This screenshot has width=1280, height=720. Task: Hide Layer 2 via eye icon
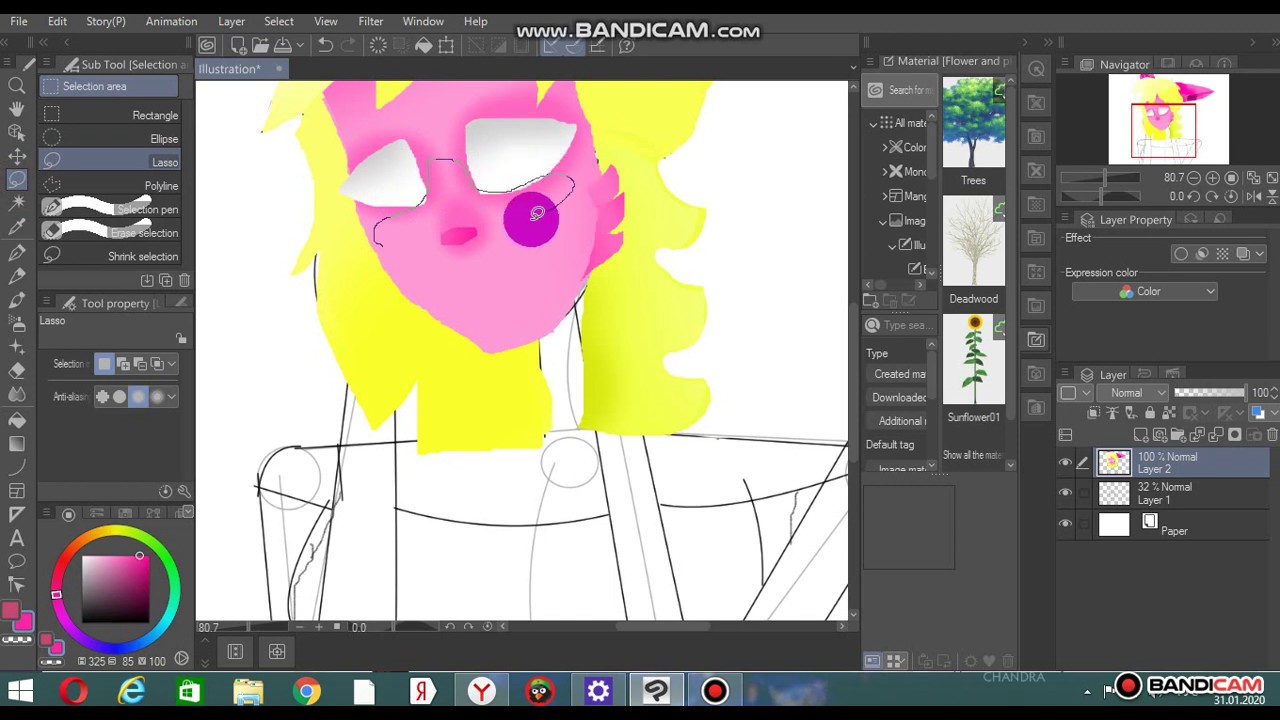click(1065, 463)
